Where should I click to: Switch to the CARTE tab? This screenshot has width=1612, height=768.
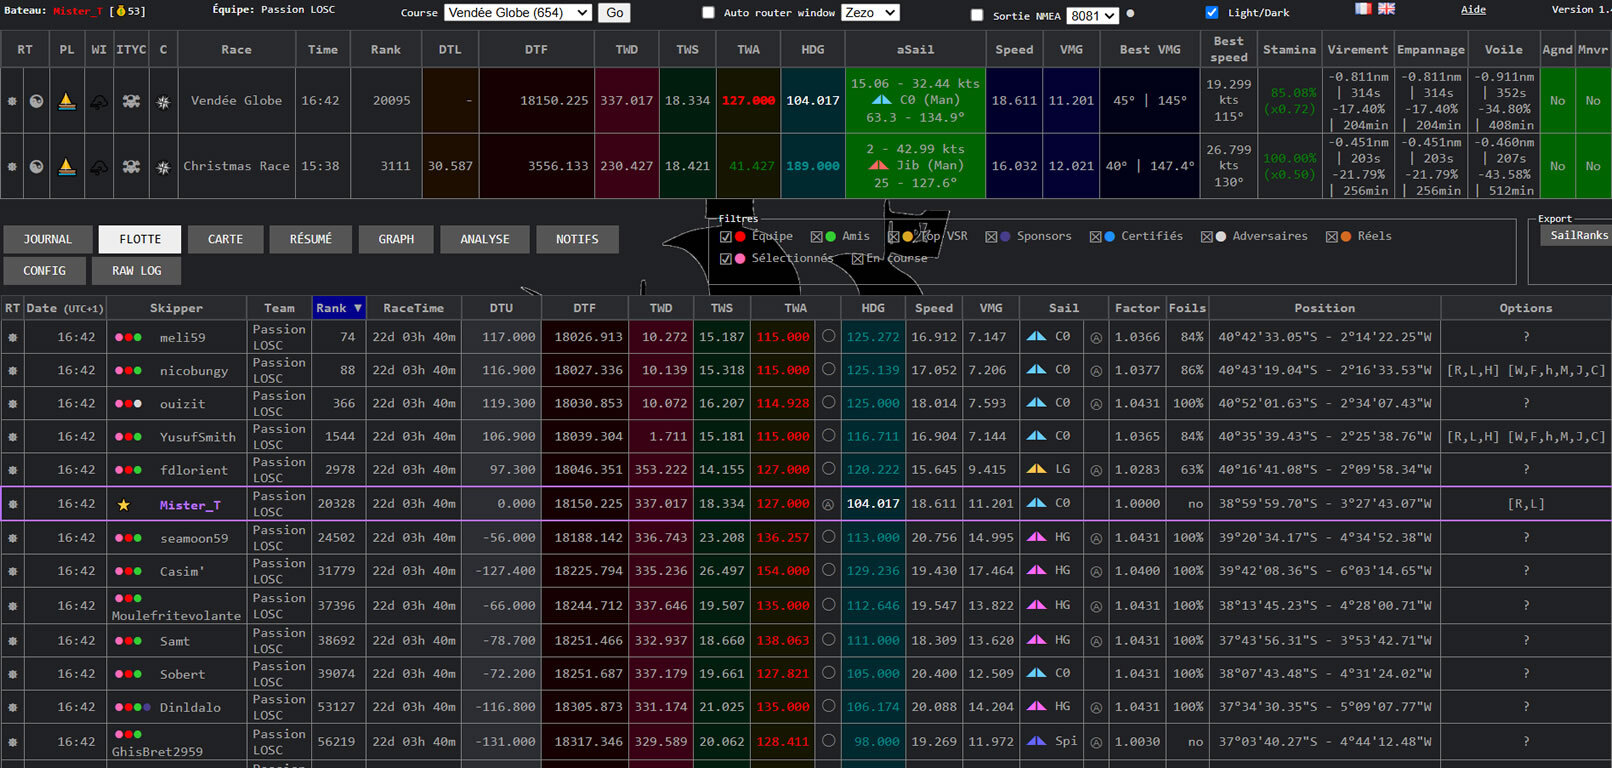point(225,240)
